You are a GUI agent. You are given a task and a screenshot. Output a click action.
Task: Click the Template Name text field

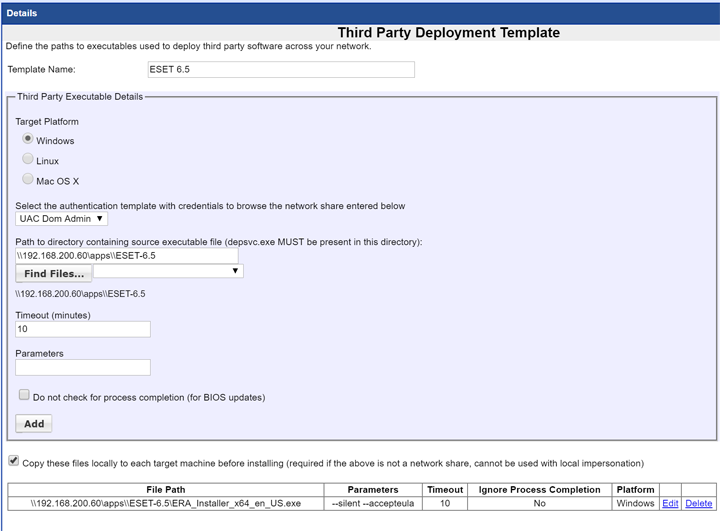point(280,70)
